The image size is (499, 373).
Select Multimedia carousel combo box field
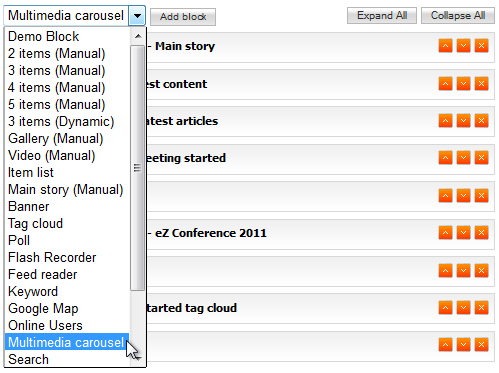point(74,16)
